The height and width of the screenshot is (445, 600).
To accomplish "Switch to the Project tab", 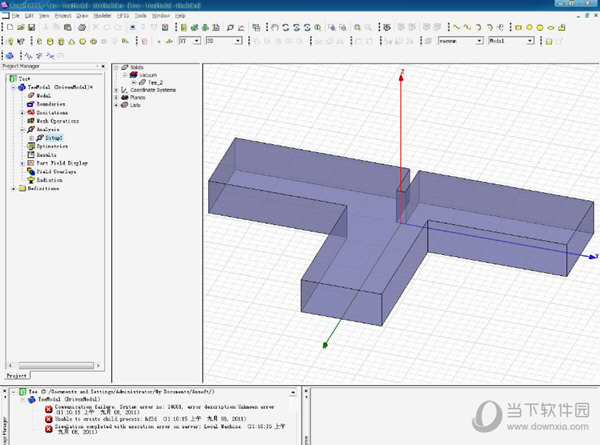I will [17, 376].
